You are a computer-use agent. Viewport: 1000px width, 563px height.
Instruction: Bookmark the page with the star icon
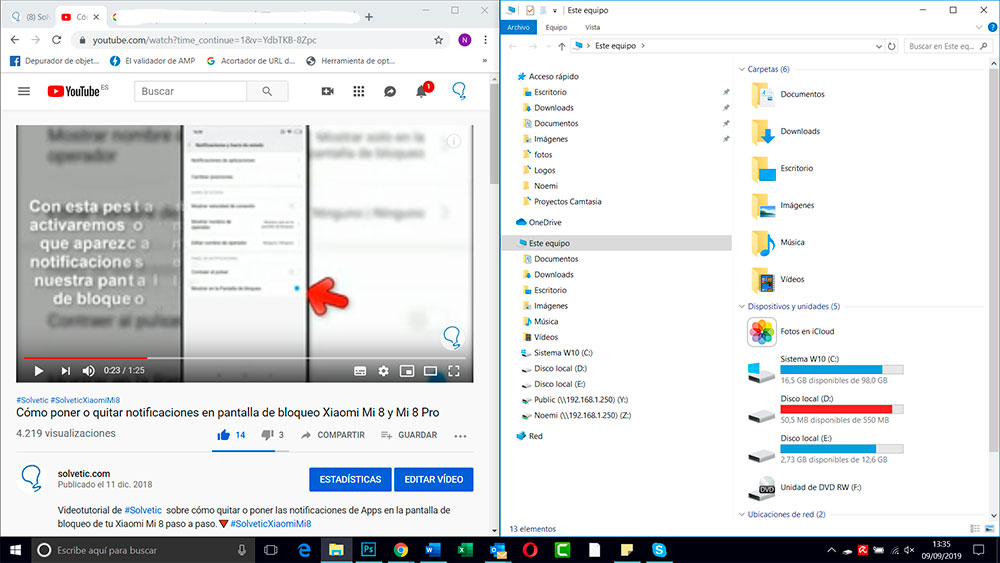[x=439, y=40]
